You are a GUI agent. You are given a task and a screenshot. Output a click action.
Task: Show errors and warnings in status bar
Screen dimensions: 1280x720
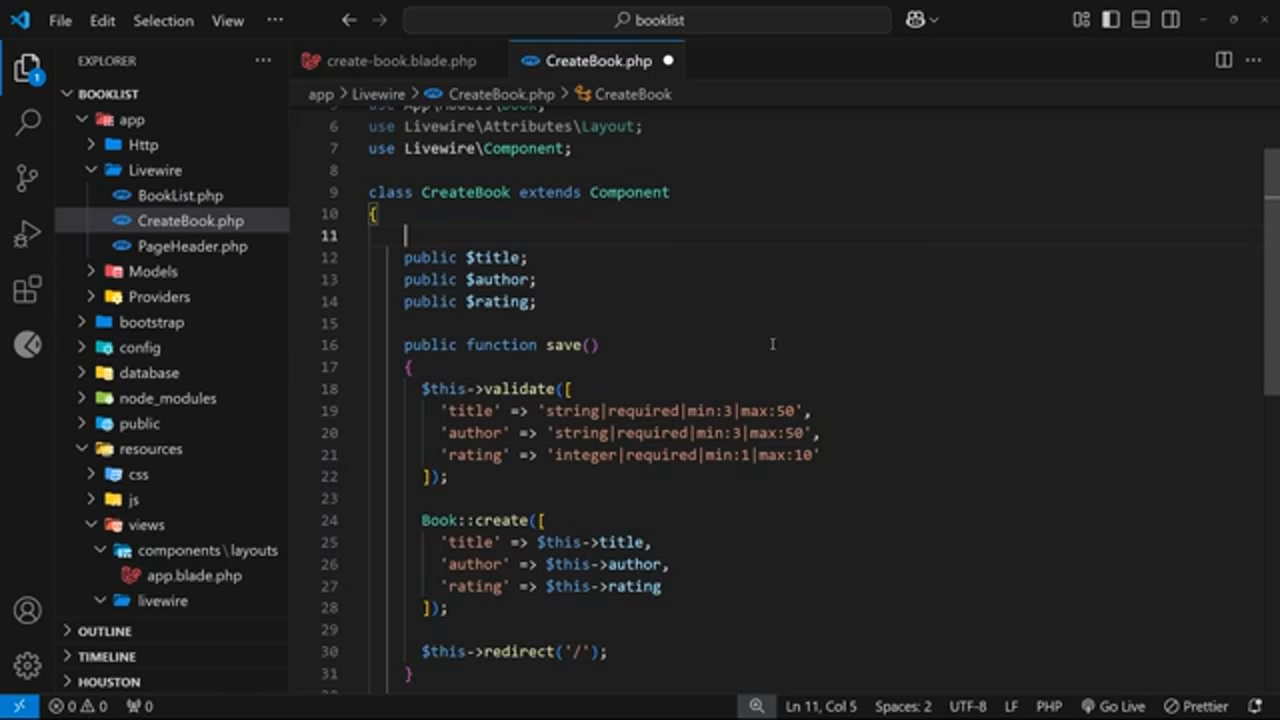(x=78, y=706)
